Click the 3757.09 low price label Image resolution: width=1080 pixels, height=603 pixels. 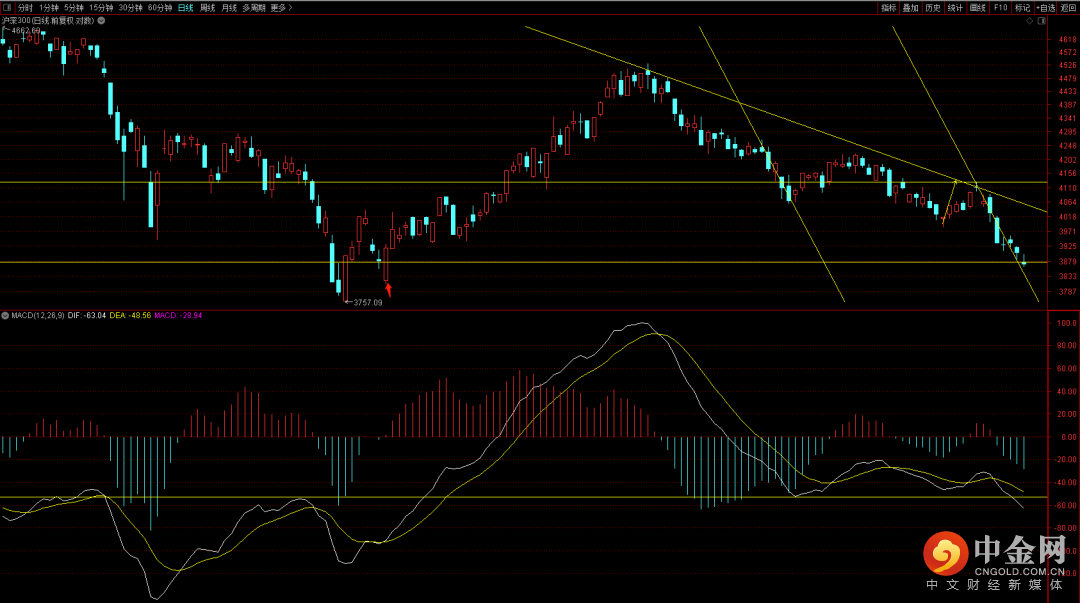pos(367,302)
